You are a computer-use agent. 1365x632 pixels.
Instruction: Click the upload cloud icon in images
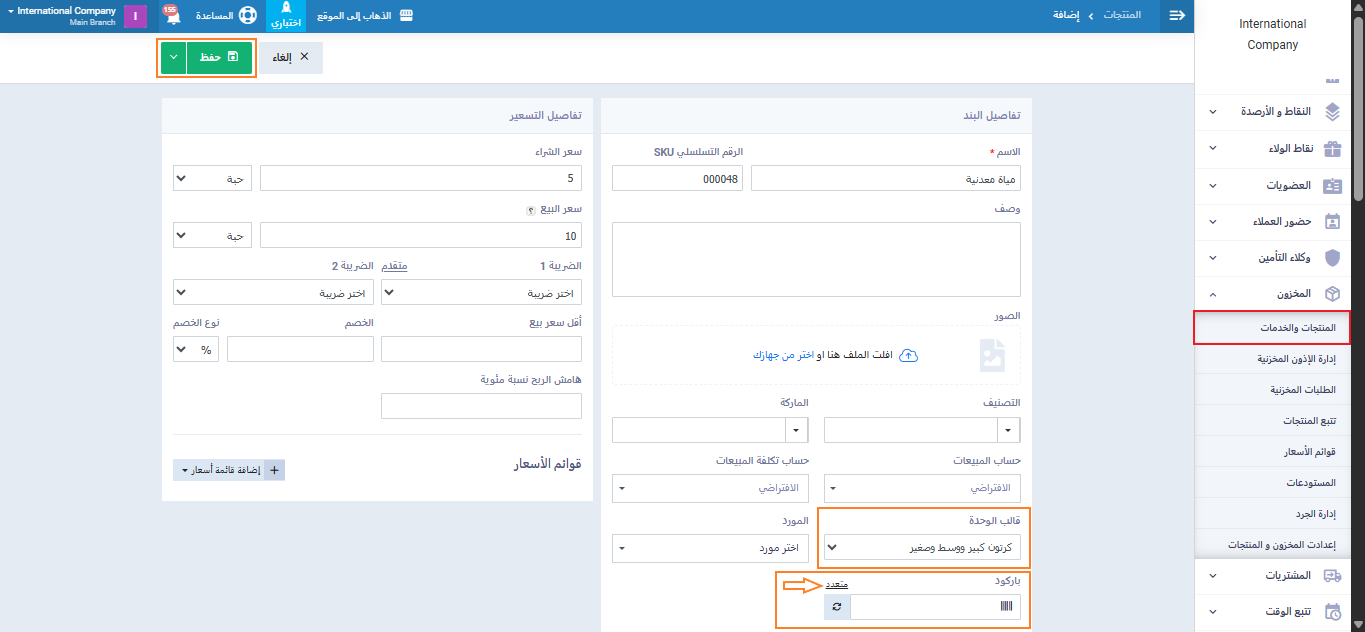click(x=908, y=355)
